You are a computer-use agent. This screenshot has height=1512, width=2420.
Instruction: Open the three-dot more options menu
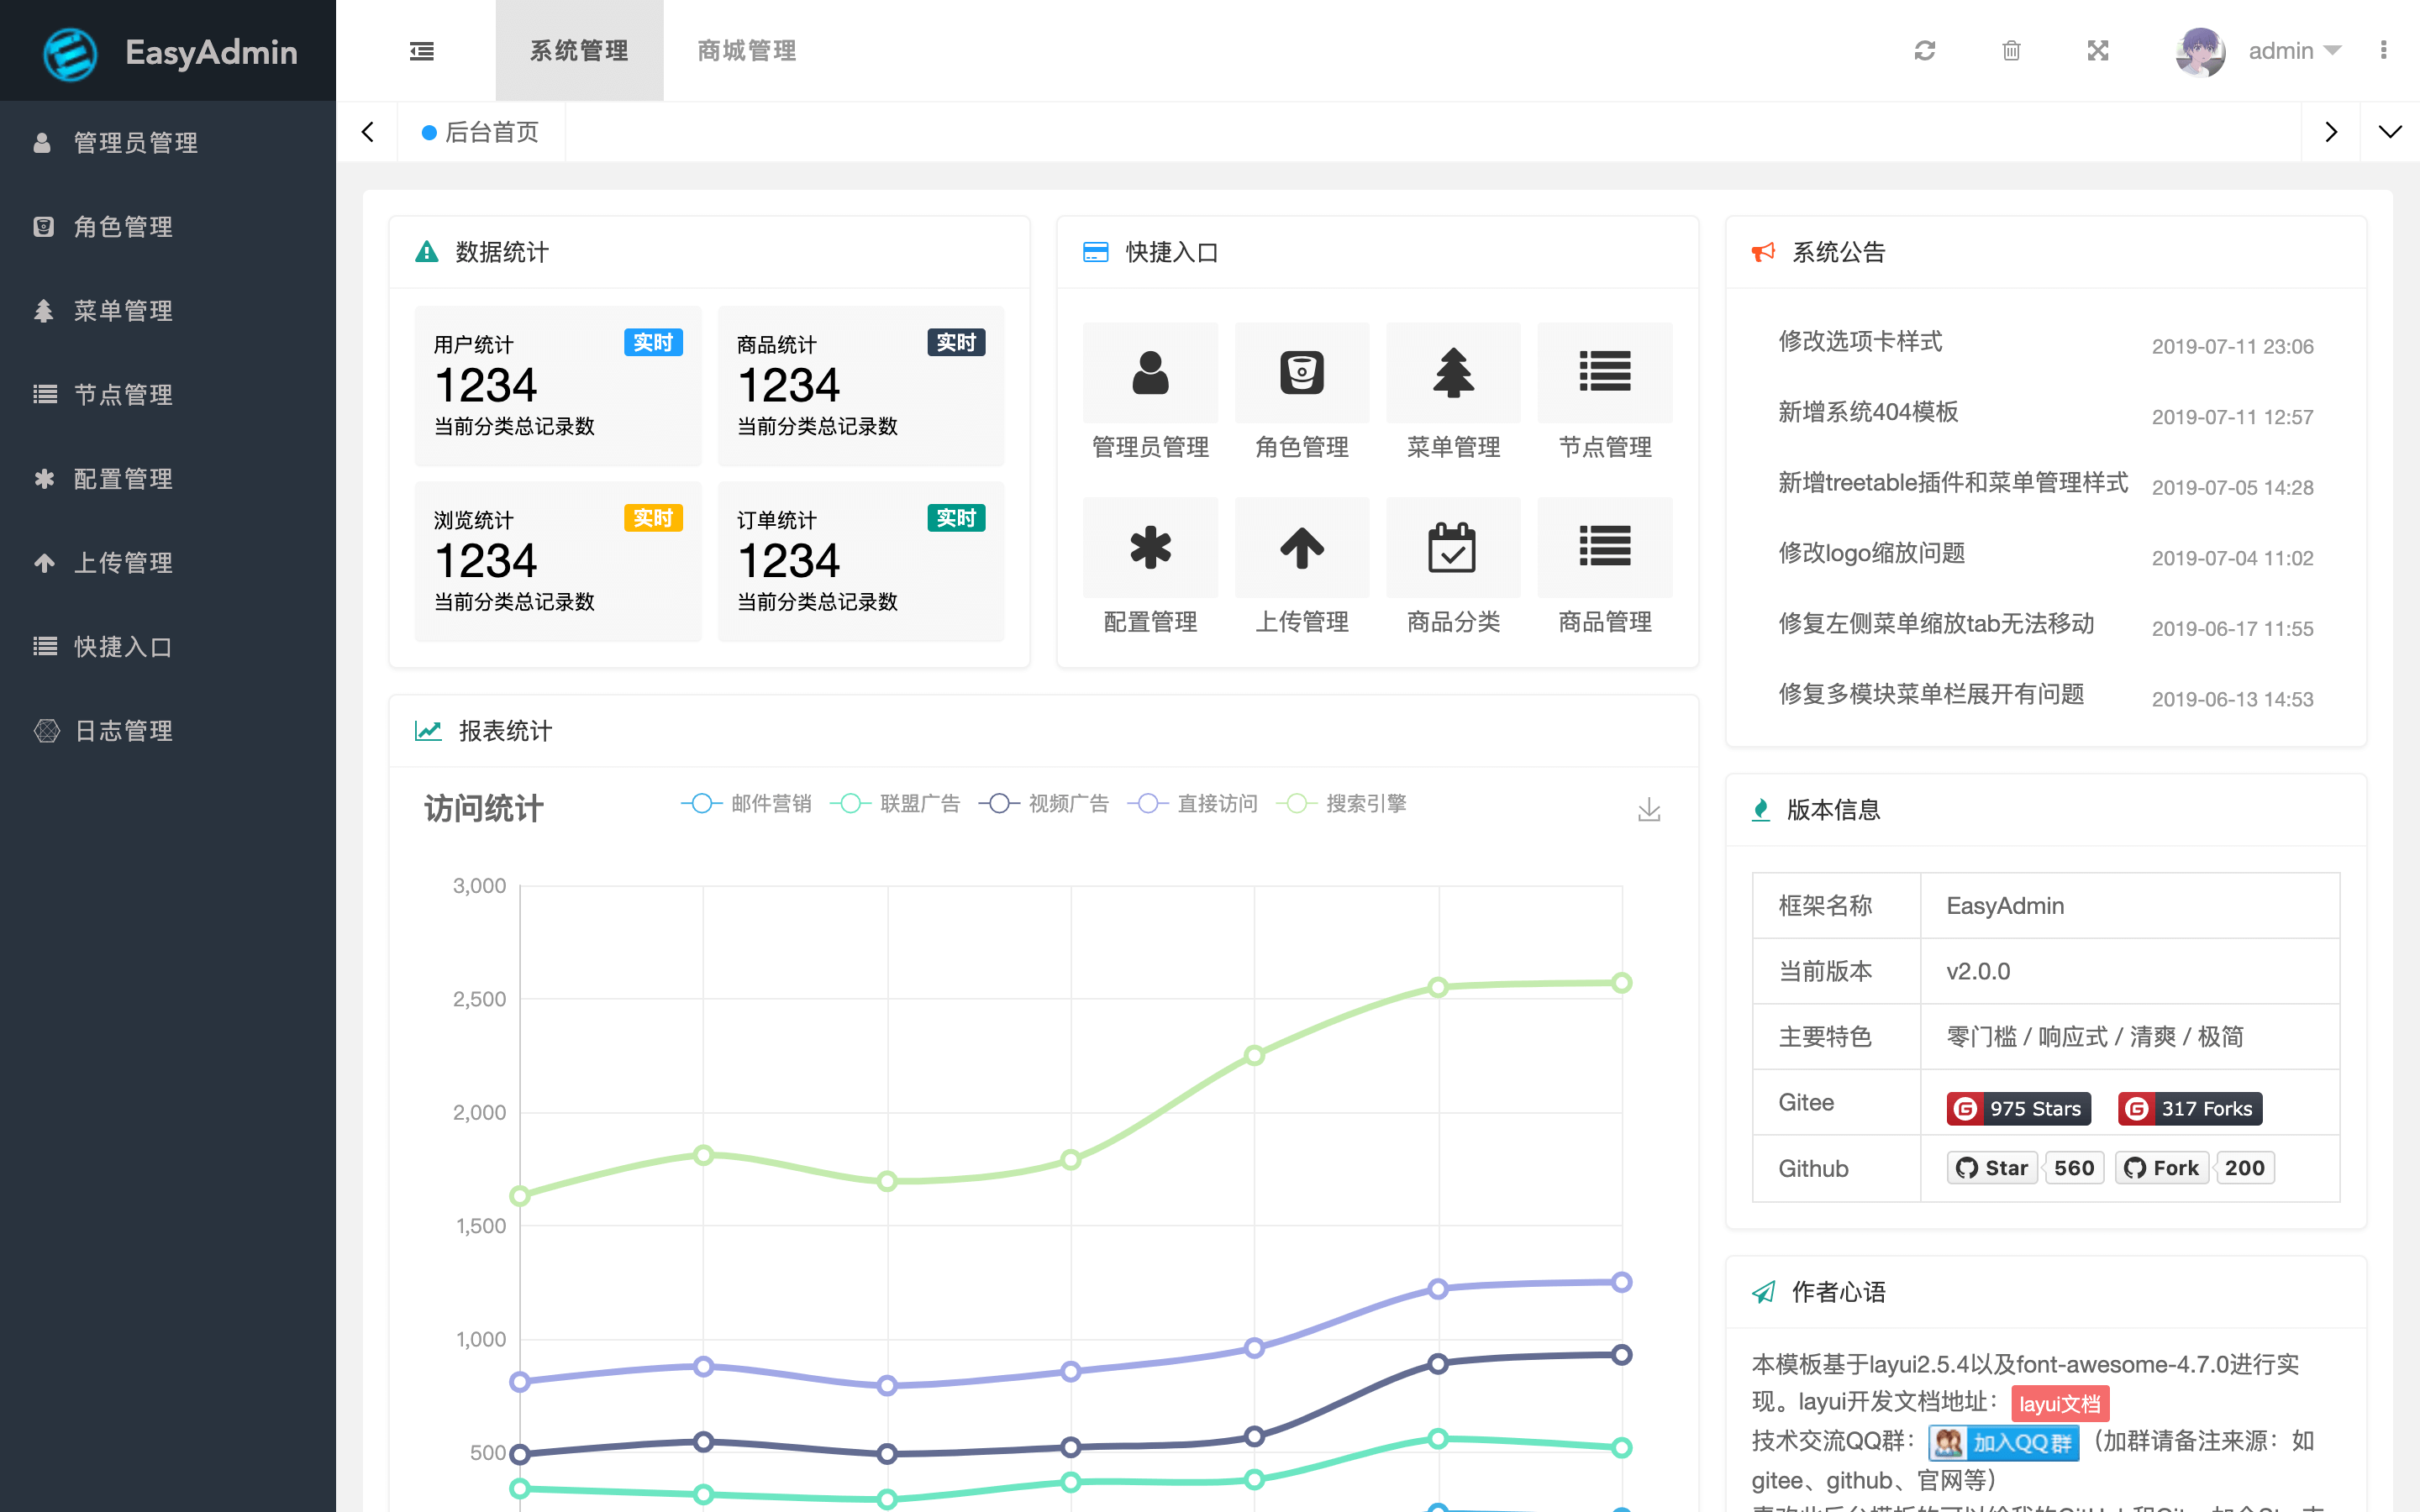(2383, 50)
